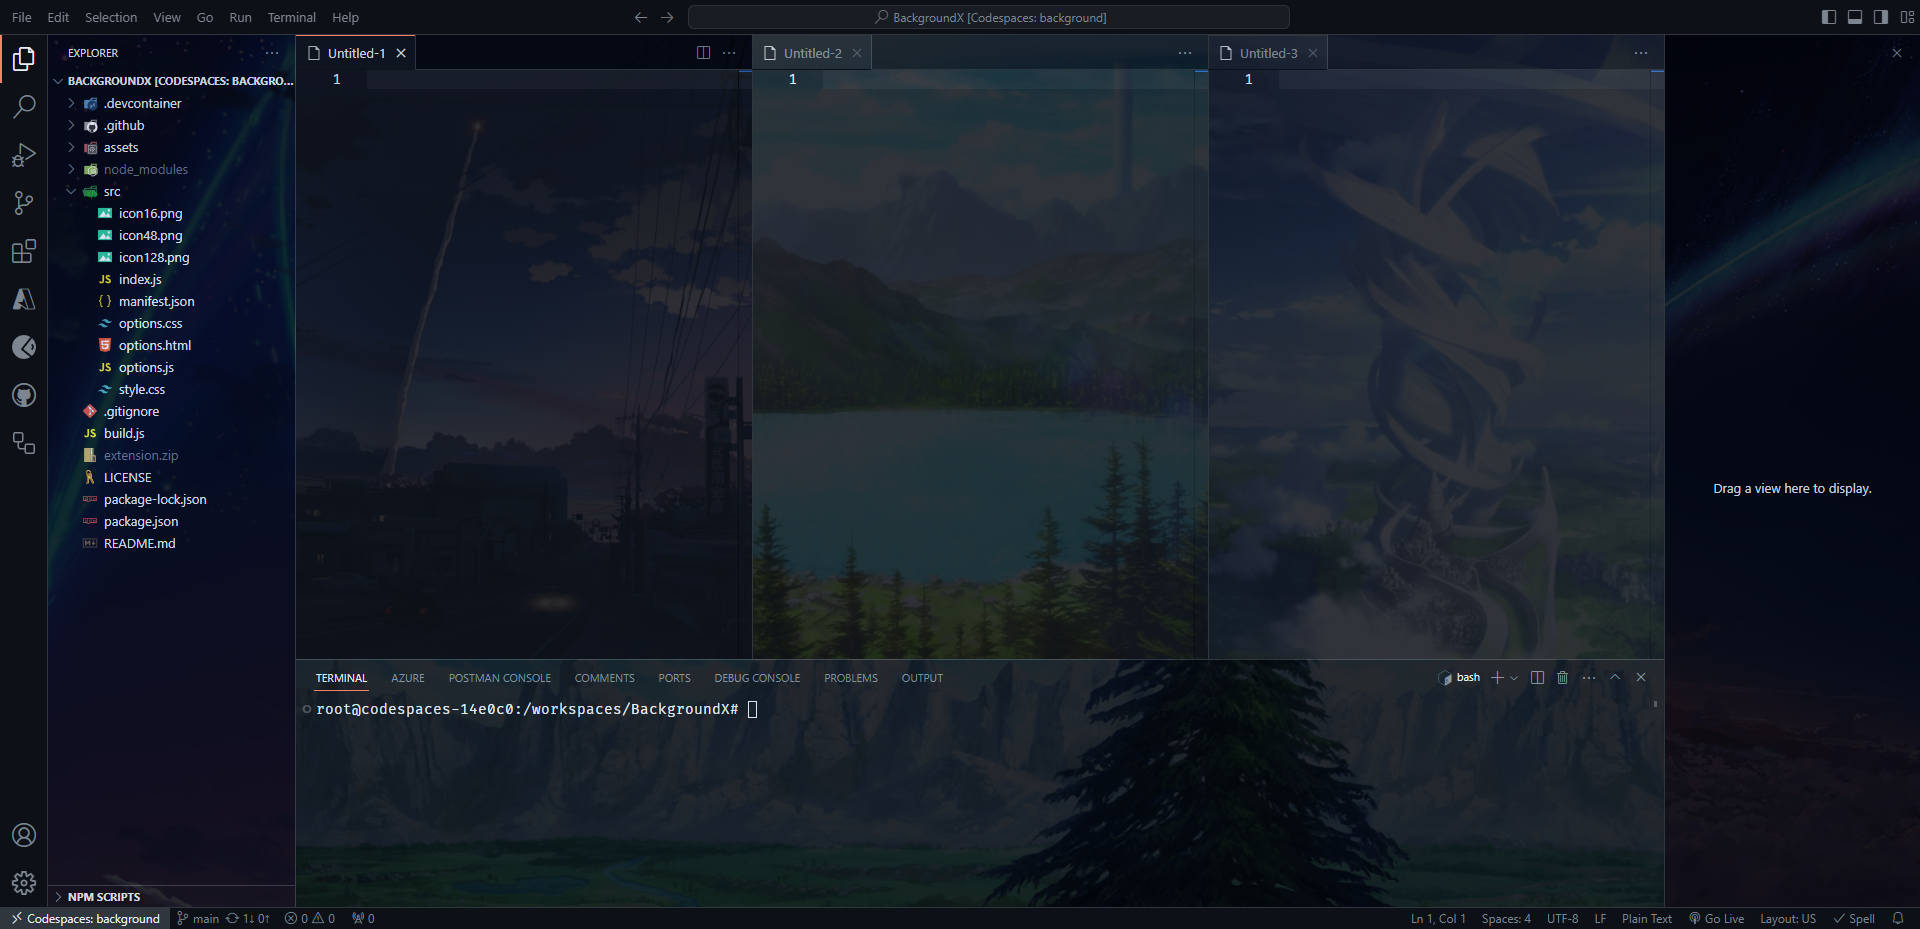Open the Terminal menu
The image size is (1920, 929).
click(291, 17)
